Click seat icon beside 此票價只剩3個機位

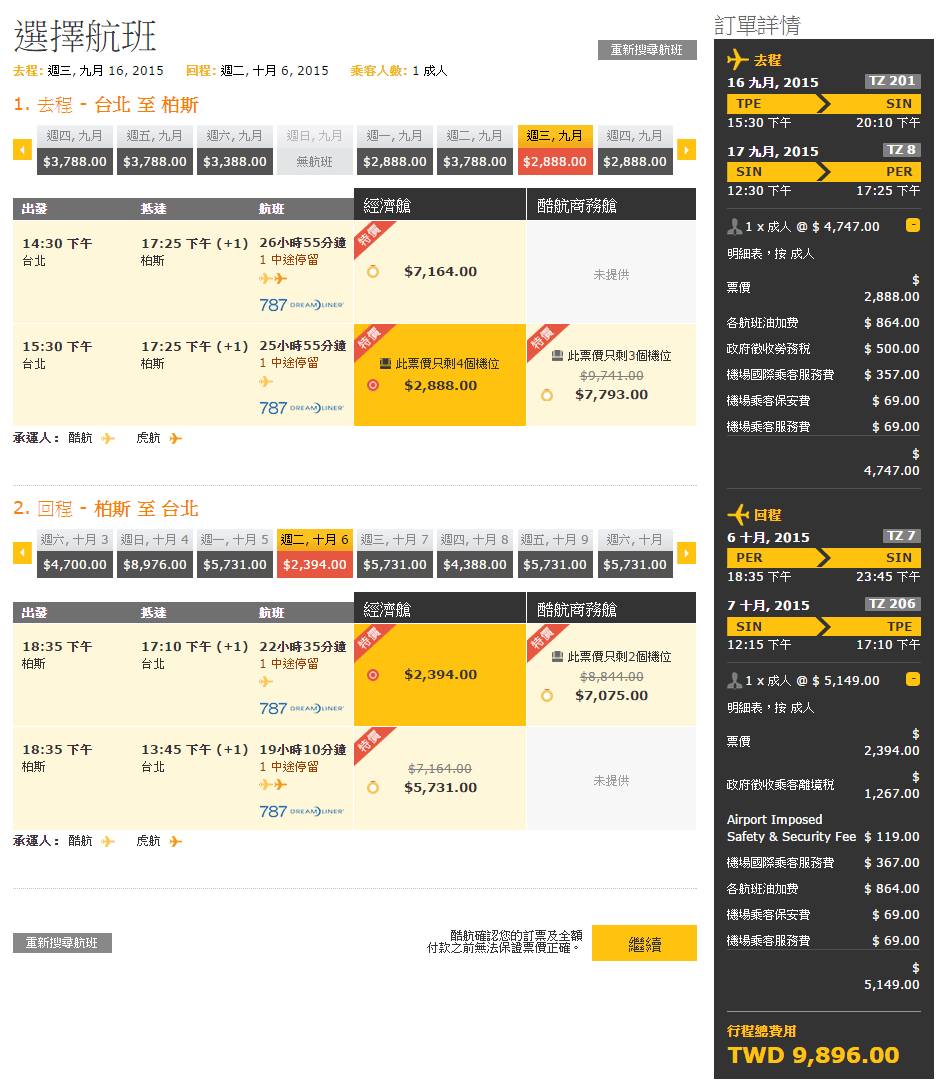click(x=557, y=355)
